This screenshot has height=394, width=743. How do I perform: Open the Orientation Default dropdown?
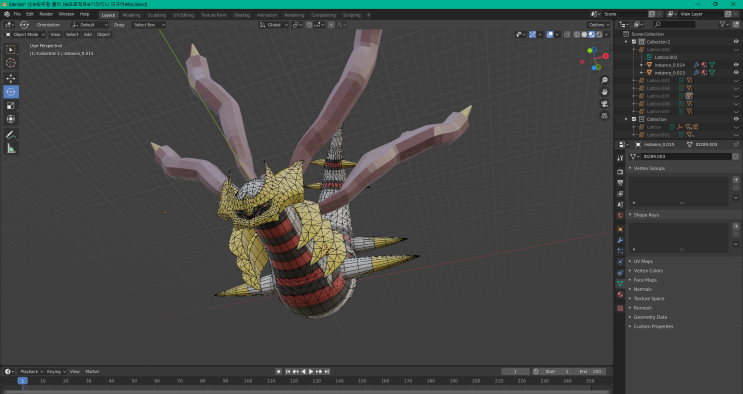tap(90, 25)
